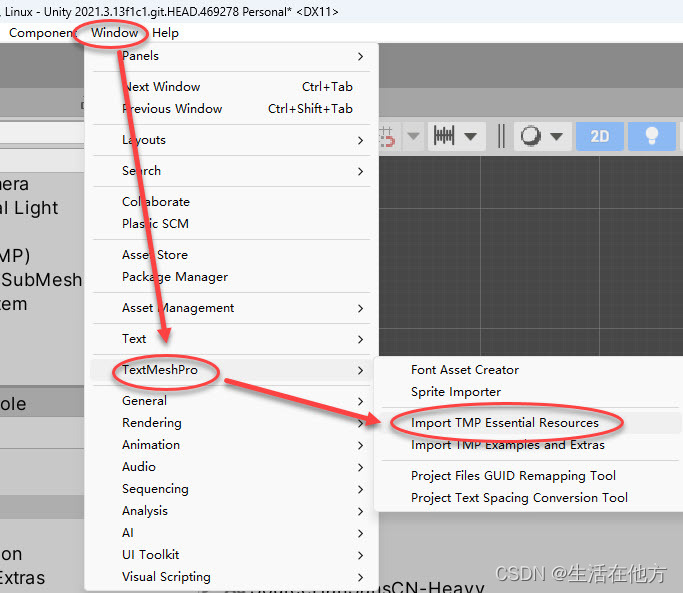This screenshot has width=683, height=593.
Task: Expand the Audio submenu
Action: point(231,467)
